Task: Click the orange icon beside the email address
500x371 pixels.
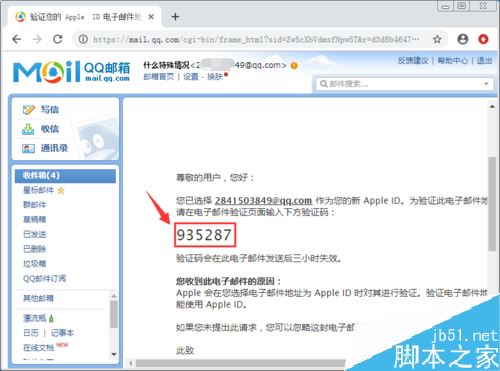Action: [294, 66]
